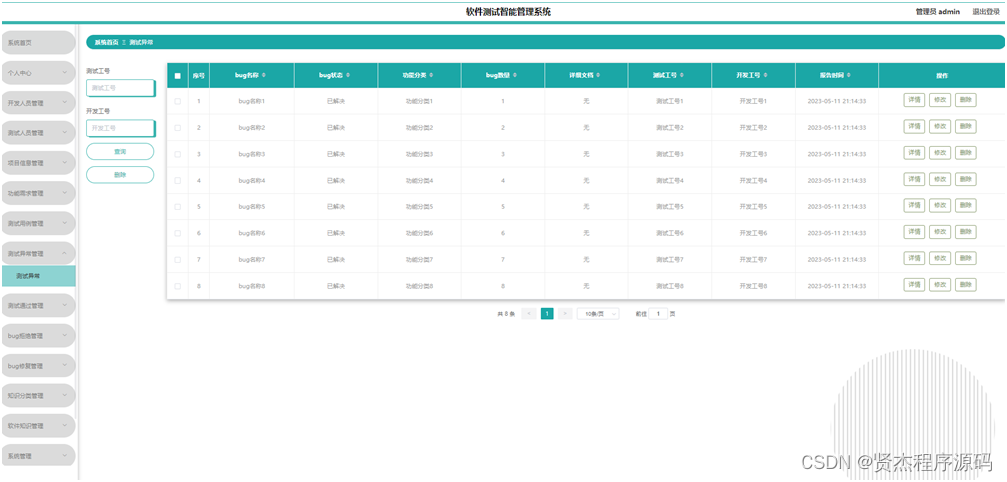1007x482 pixels.
Task: Collapse the 测试异常管理 section chevron
Action: [x=64, y=254]
